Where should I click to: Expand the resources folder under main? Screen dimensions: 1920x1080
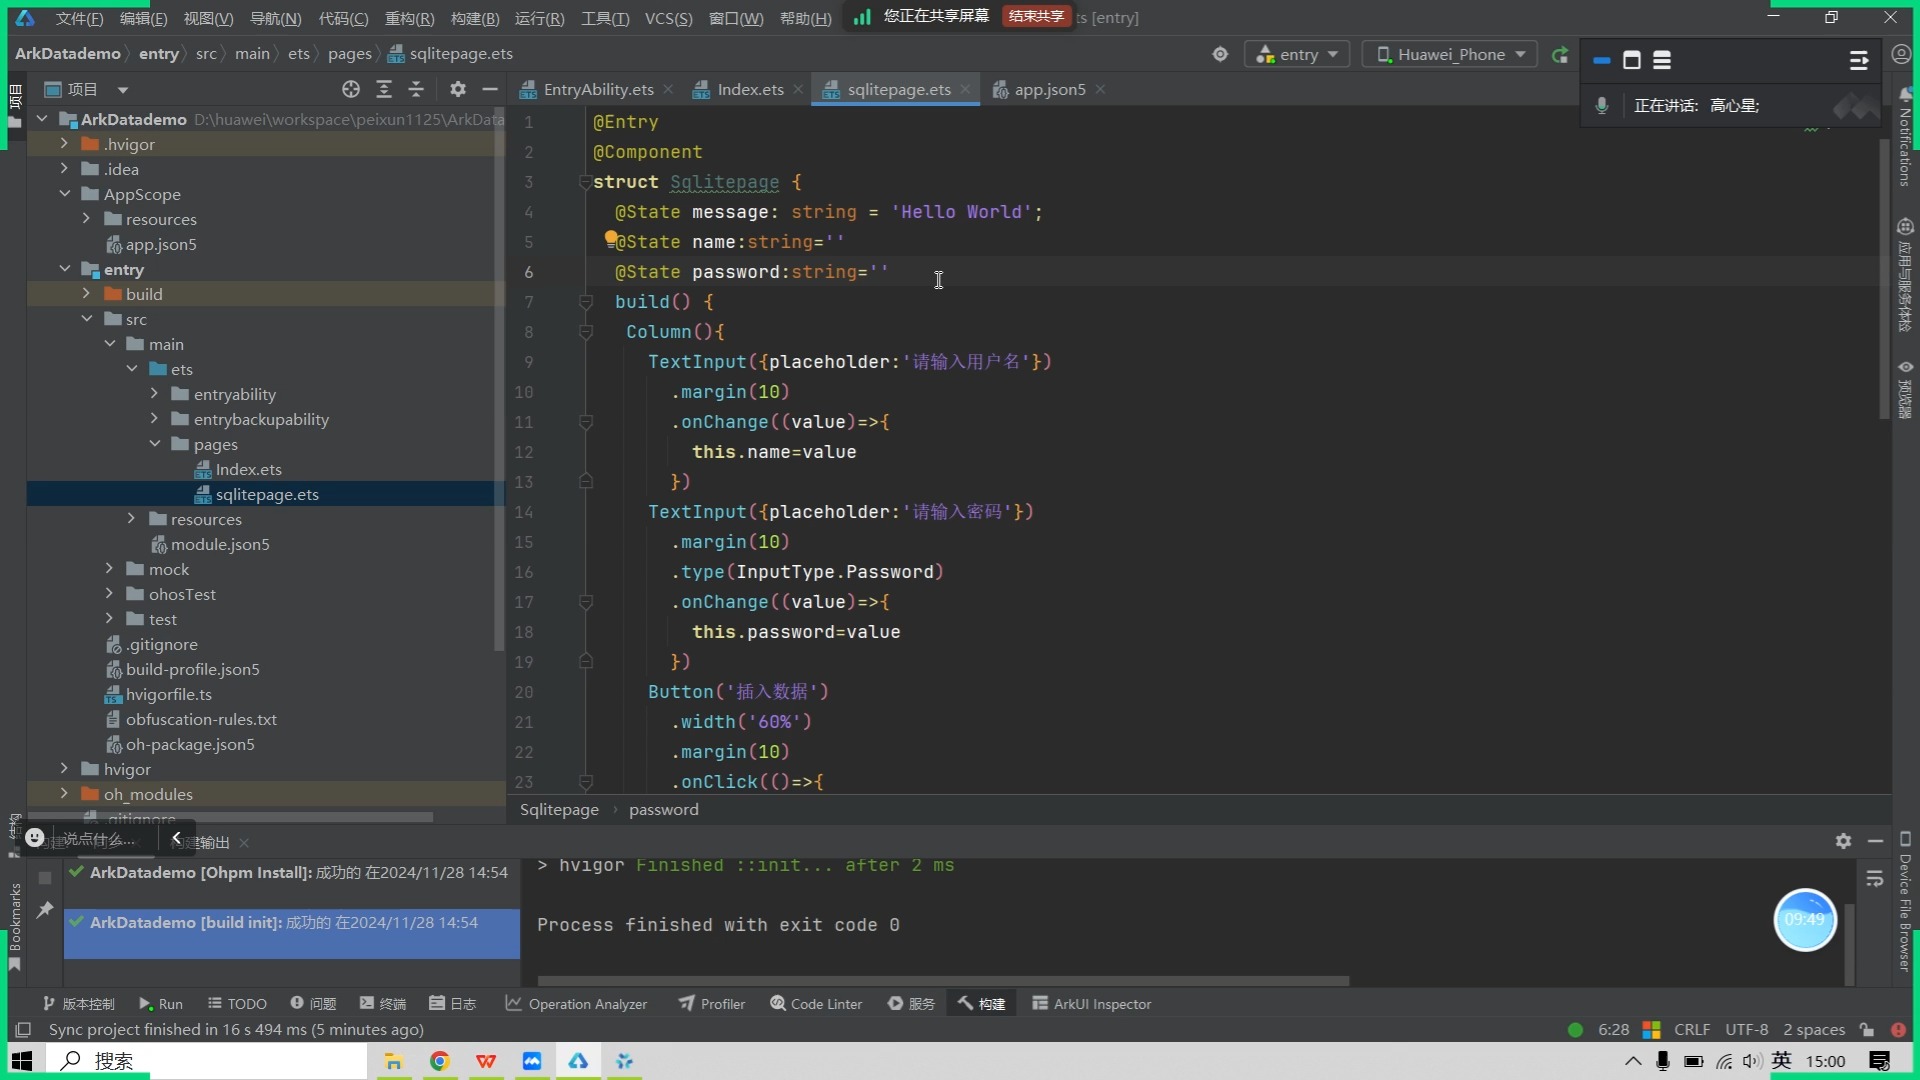[131, 519]
